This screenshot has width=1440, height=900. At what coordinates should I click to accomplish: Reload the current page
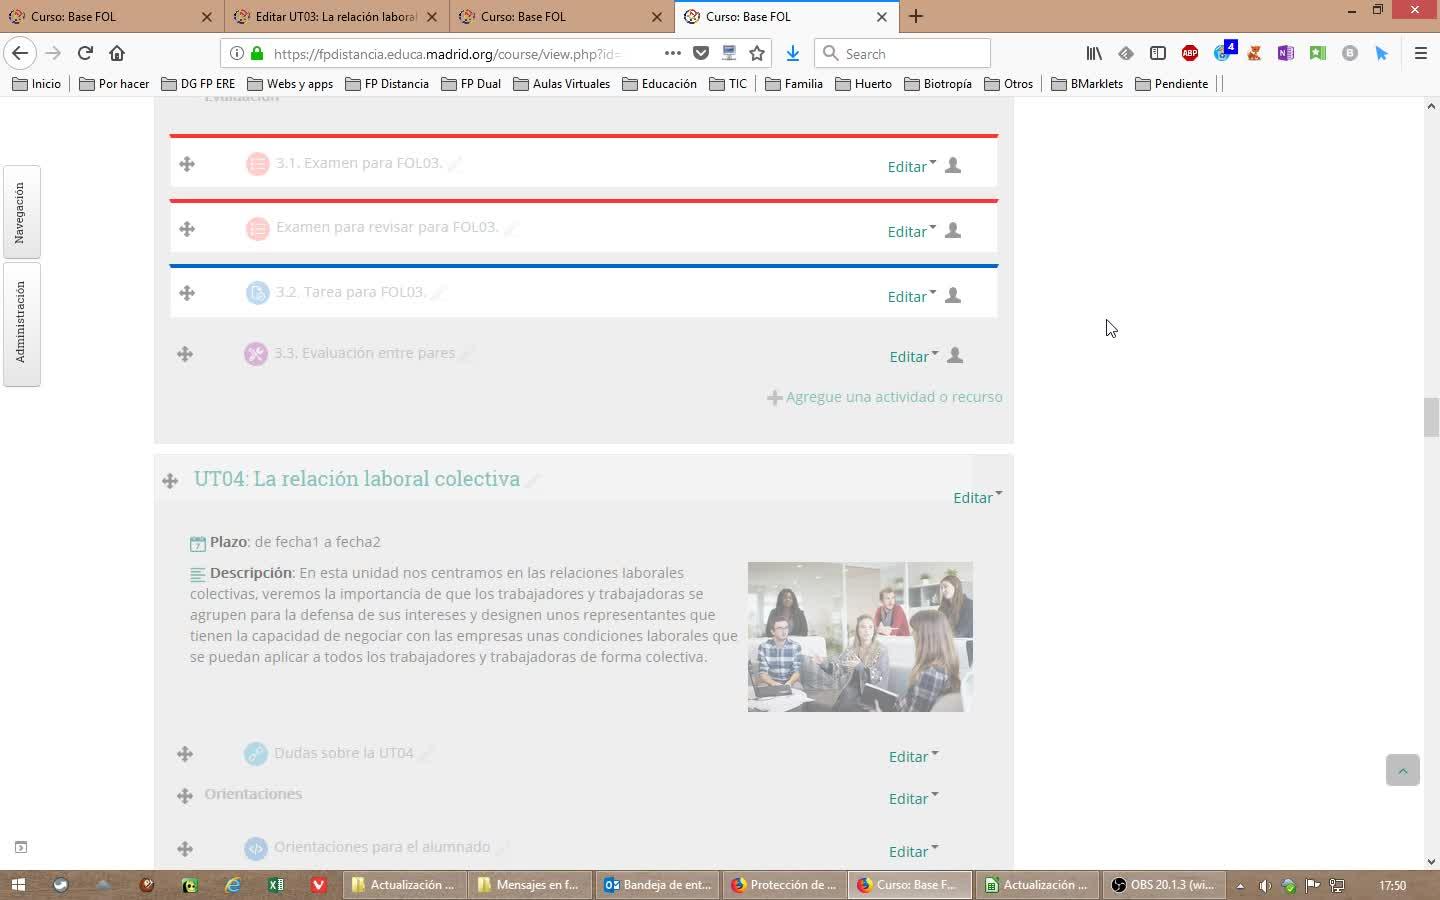pos(85,53)
